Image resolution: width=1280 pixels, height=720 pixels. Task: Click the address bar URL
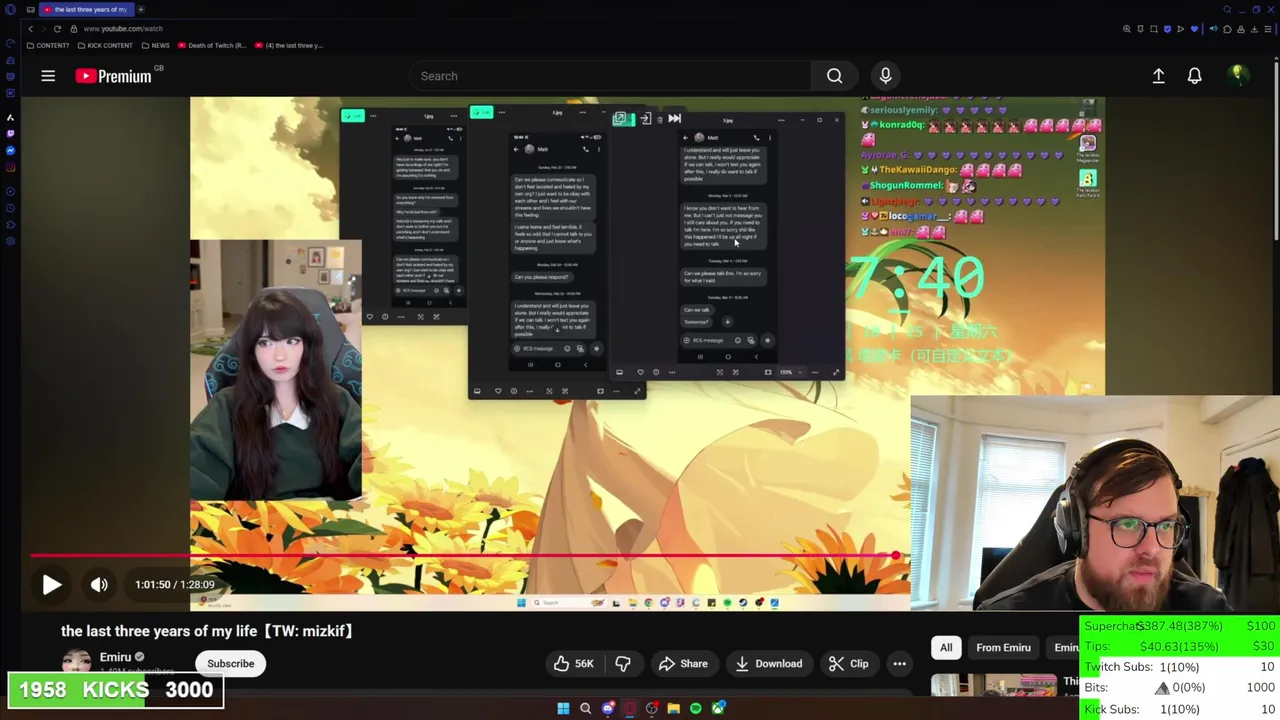(123, 29)
